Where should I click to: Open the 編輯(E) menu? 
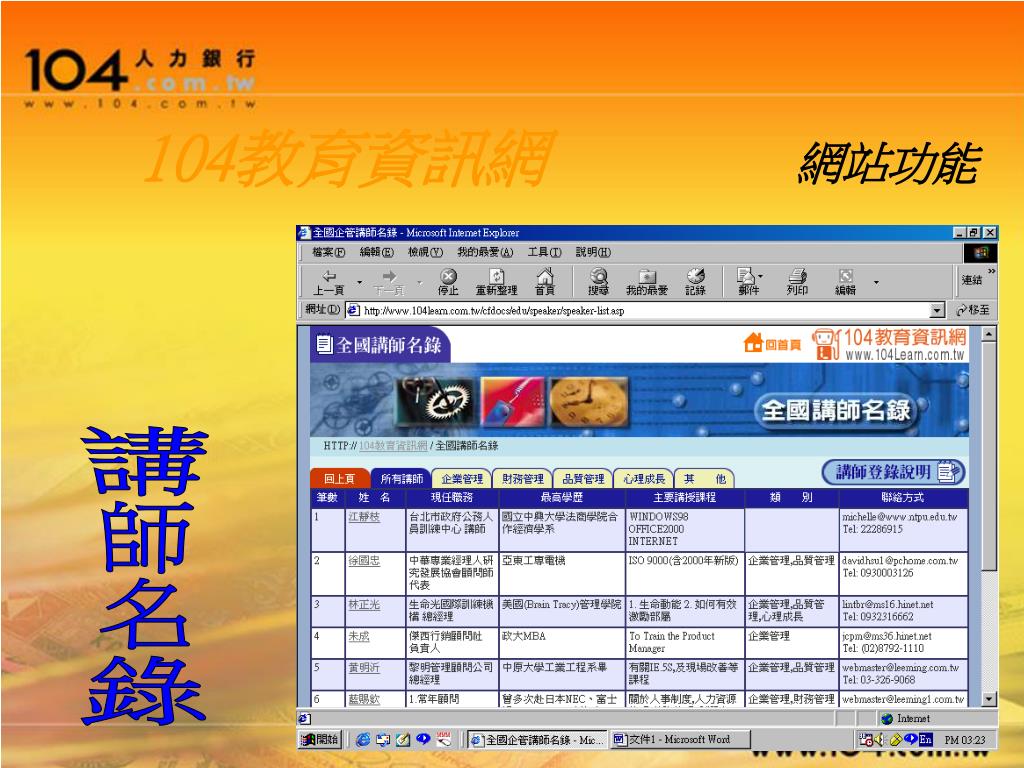point(377,252)
